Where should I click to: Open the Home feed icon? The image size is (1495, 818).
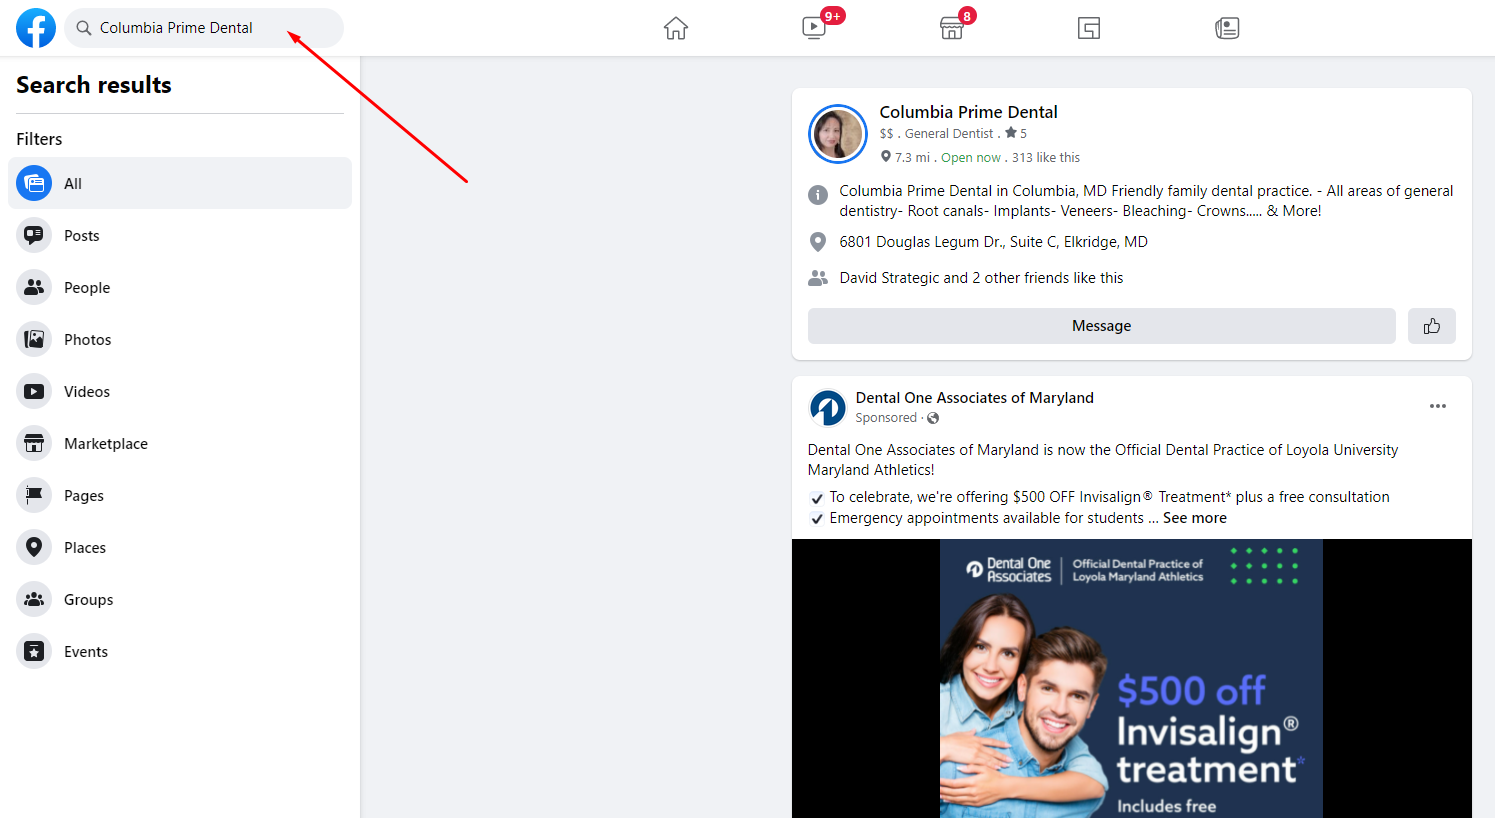click(x=676, y=28)
